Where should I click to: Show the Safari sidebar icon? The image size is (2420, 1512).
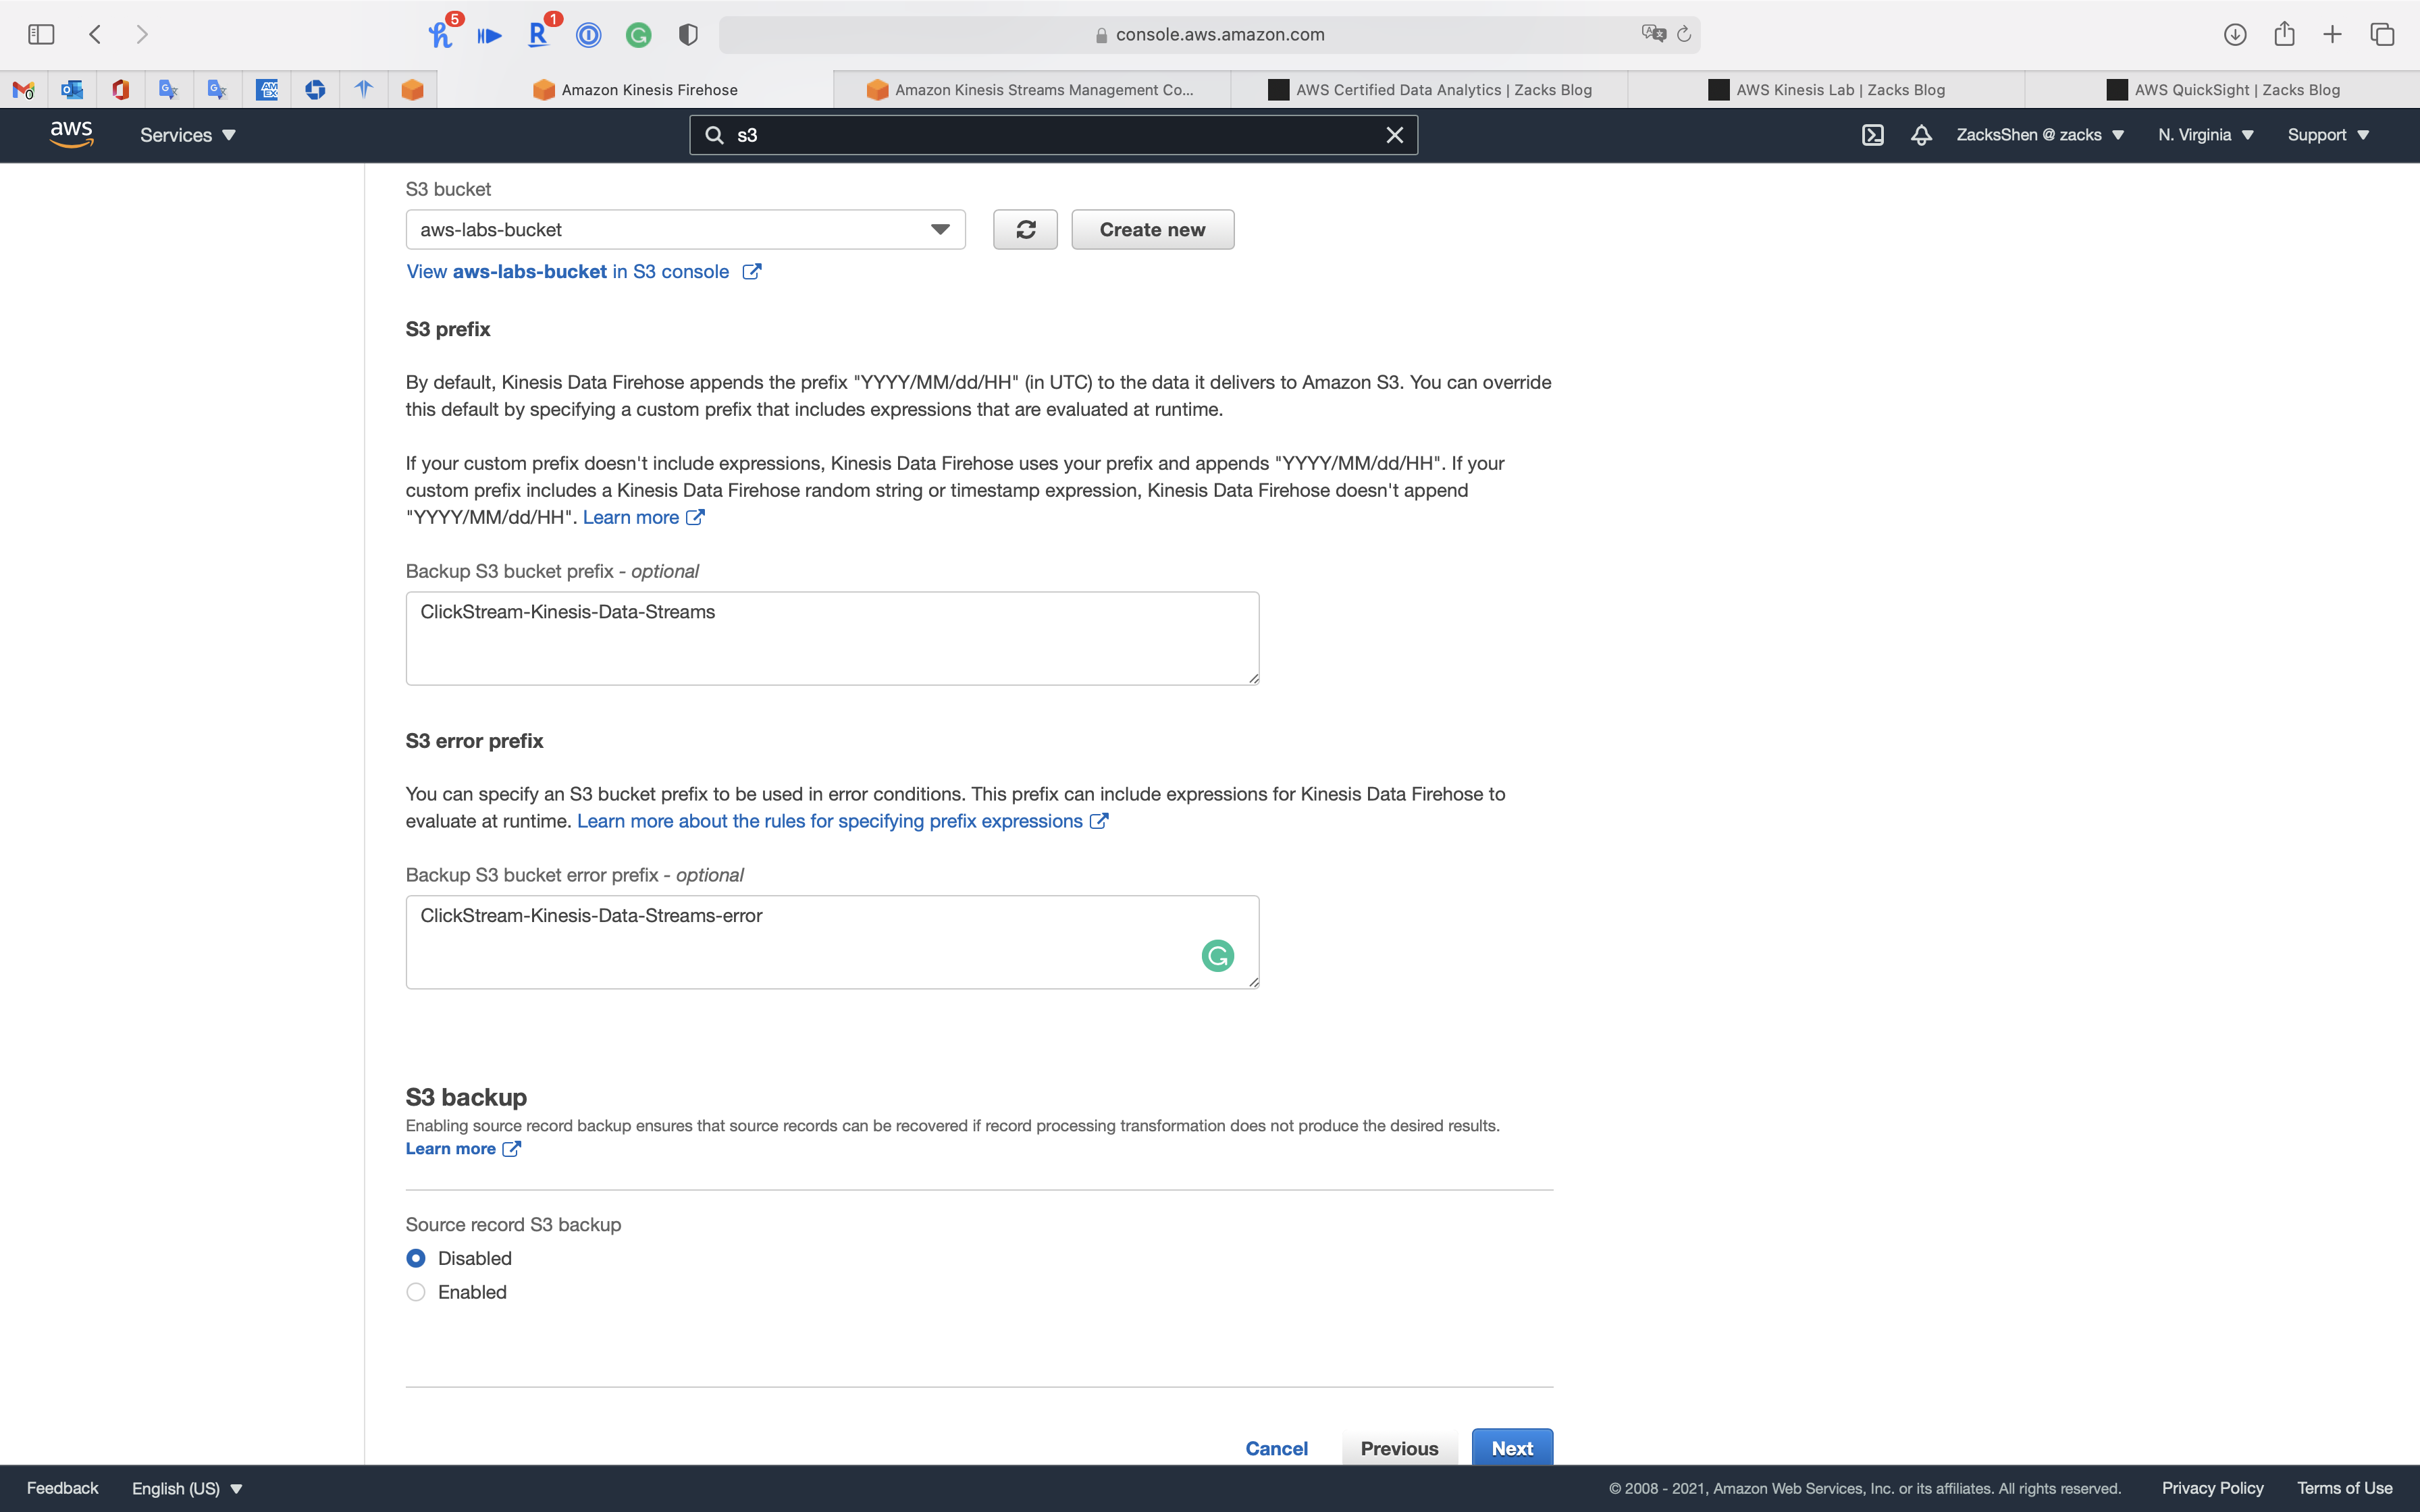tap(41, 34)
